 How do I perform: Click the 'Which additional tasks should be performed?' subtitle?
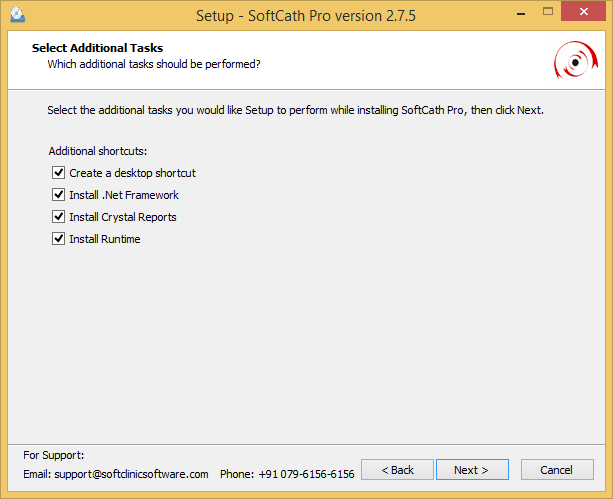click(154, 64)
